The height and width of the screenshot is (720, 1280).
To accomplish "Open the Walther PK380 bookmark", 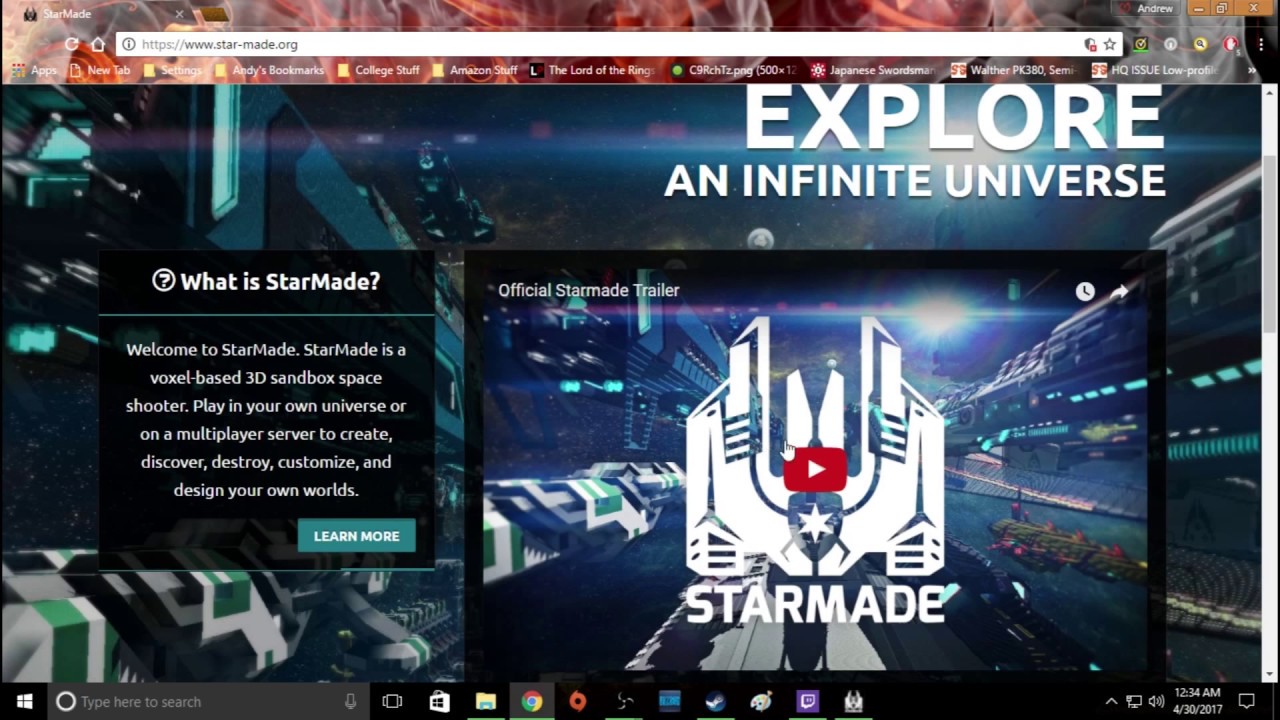I will tap(1013, 70).
